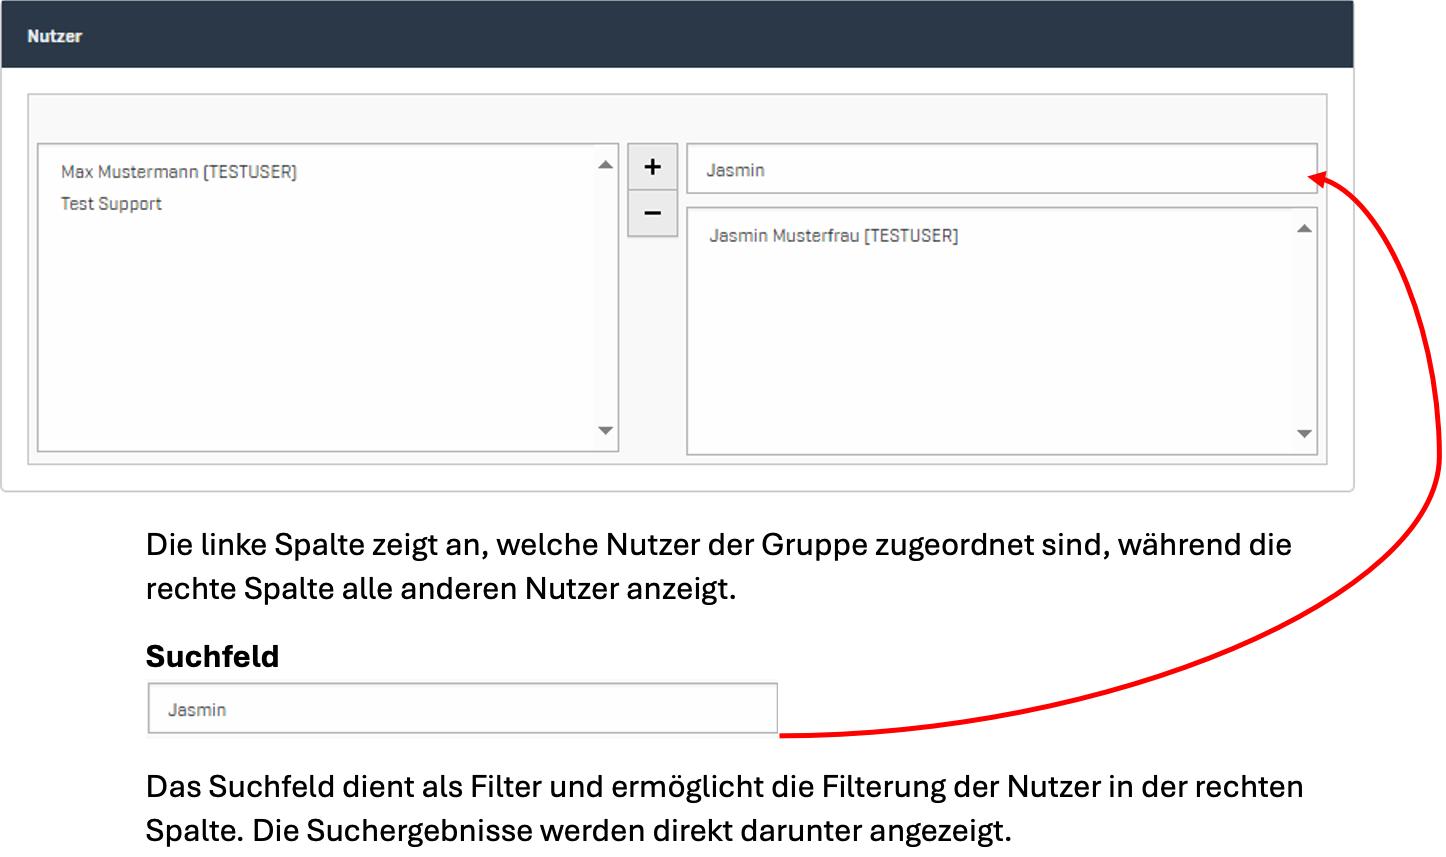Screen dimensions: 1446x857
Task: Focus the search field above the results list
Action: [1000, 170]
